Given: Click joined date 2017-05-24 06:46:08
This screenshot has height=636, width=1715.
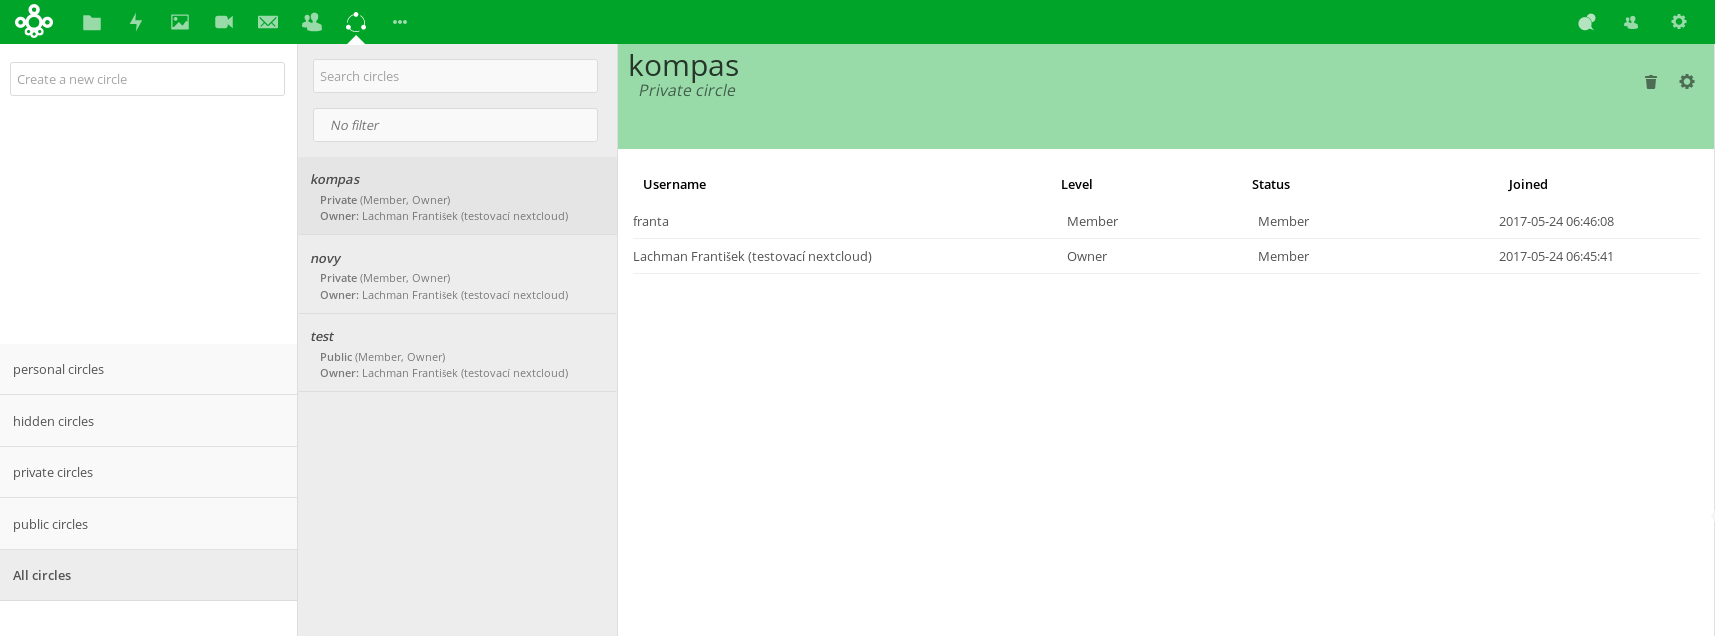Looking at the screenshot, I should click(x=1556, y=221).
